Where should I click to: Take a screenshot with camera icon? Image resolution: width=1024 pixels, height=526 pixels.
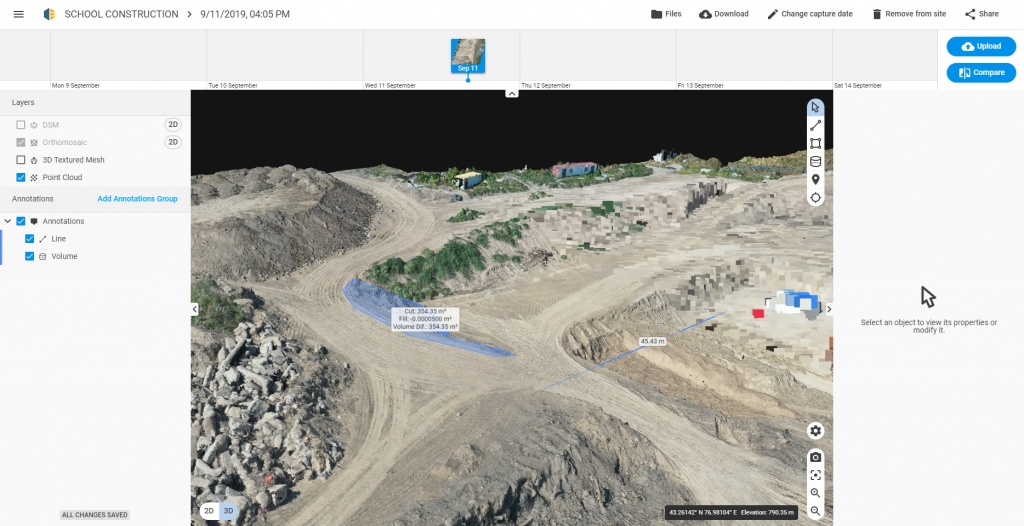point(815,457)
